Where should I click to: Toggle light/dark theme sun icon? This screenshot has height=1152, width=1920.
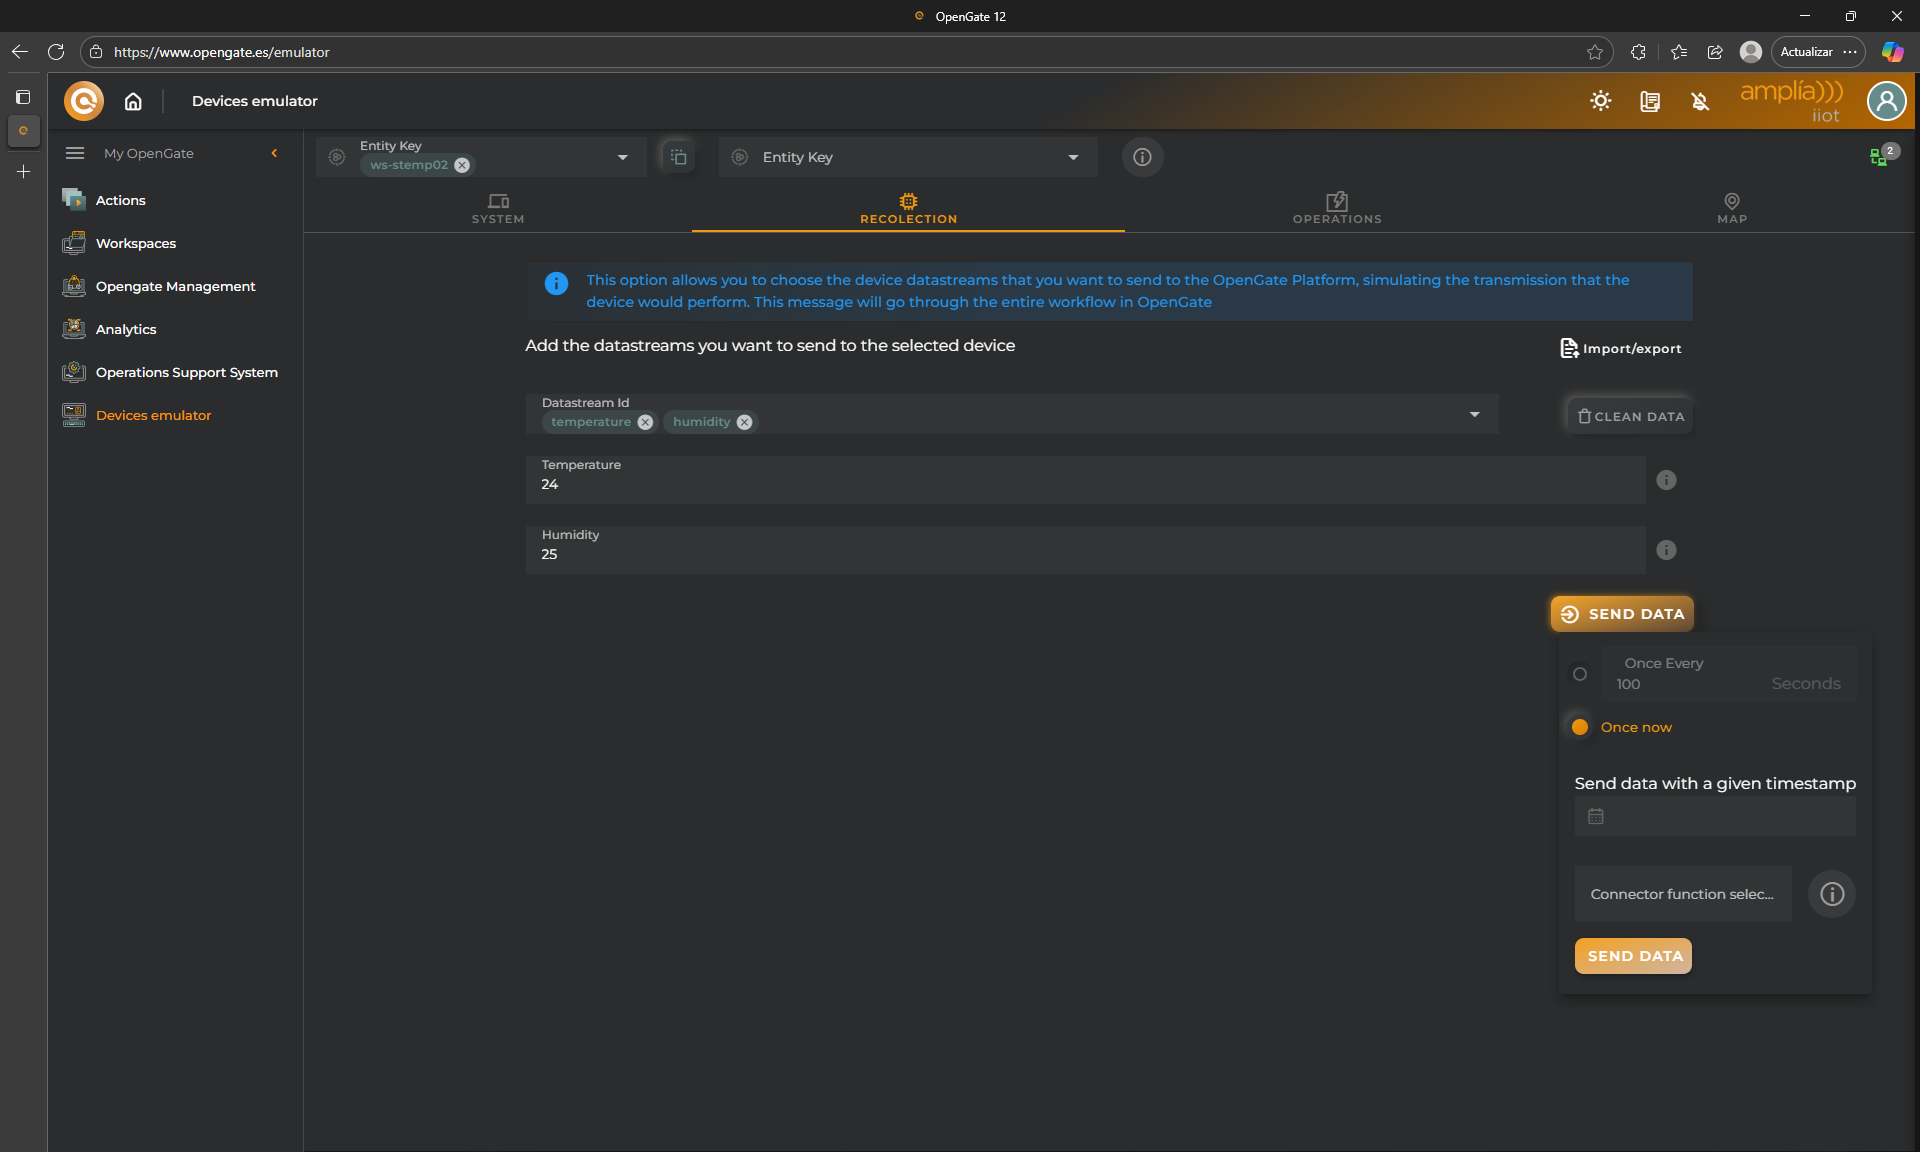pyautogui.click(x=1600, y=101)
